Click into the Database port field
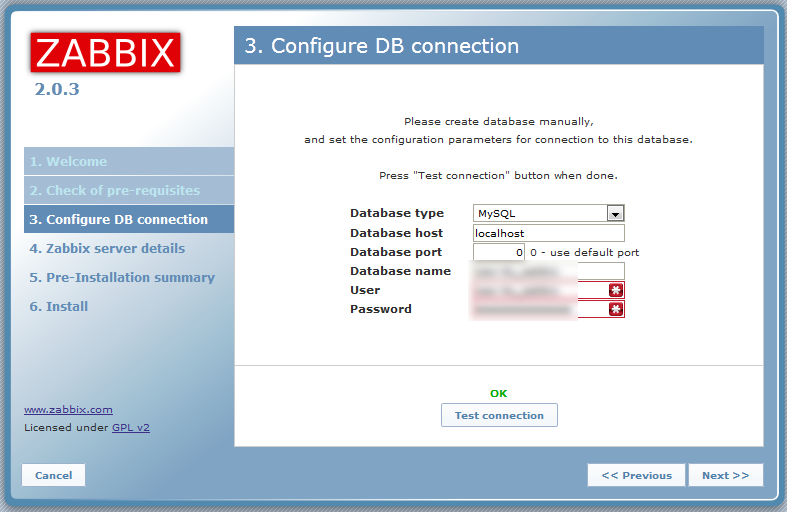Image resolution: width=787 pixels, height=512 pixels. tap(498, 252)
